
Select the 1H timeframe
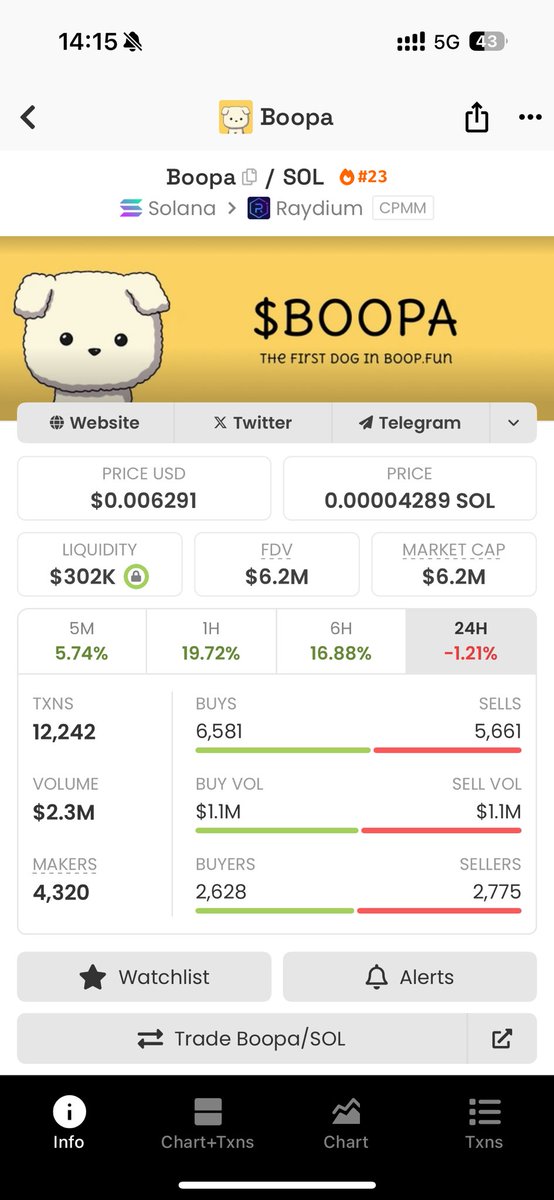211,641
